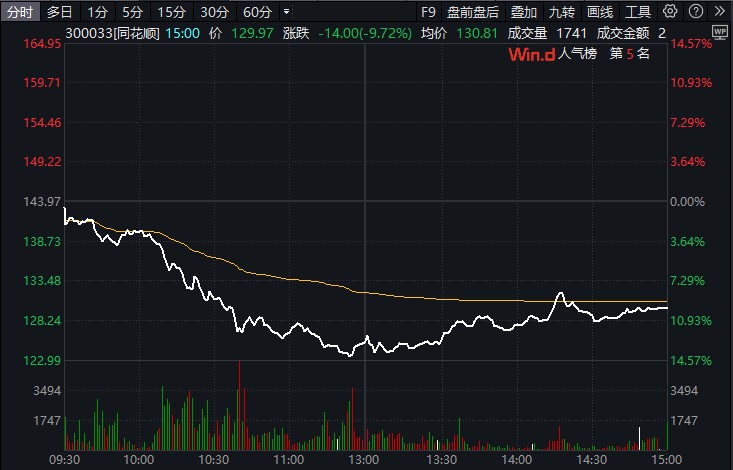Open the 画线 drawing tool

(600, 12)
